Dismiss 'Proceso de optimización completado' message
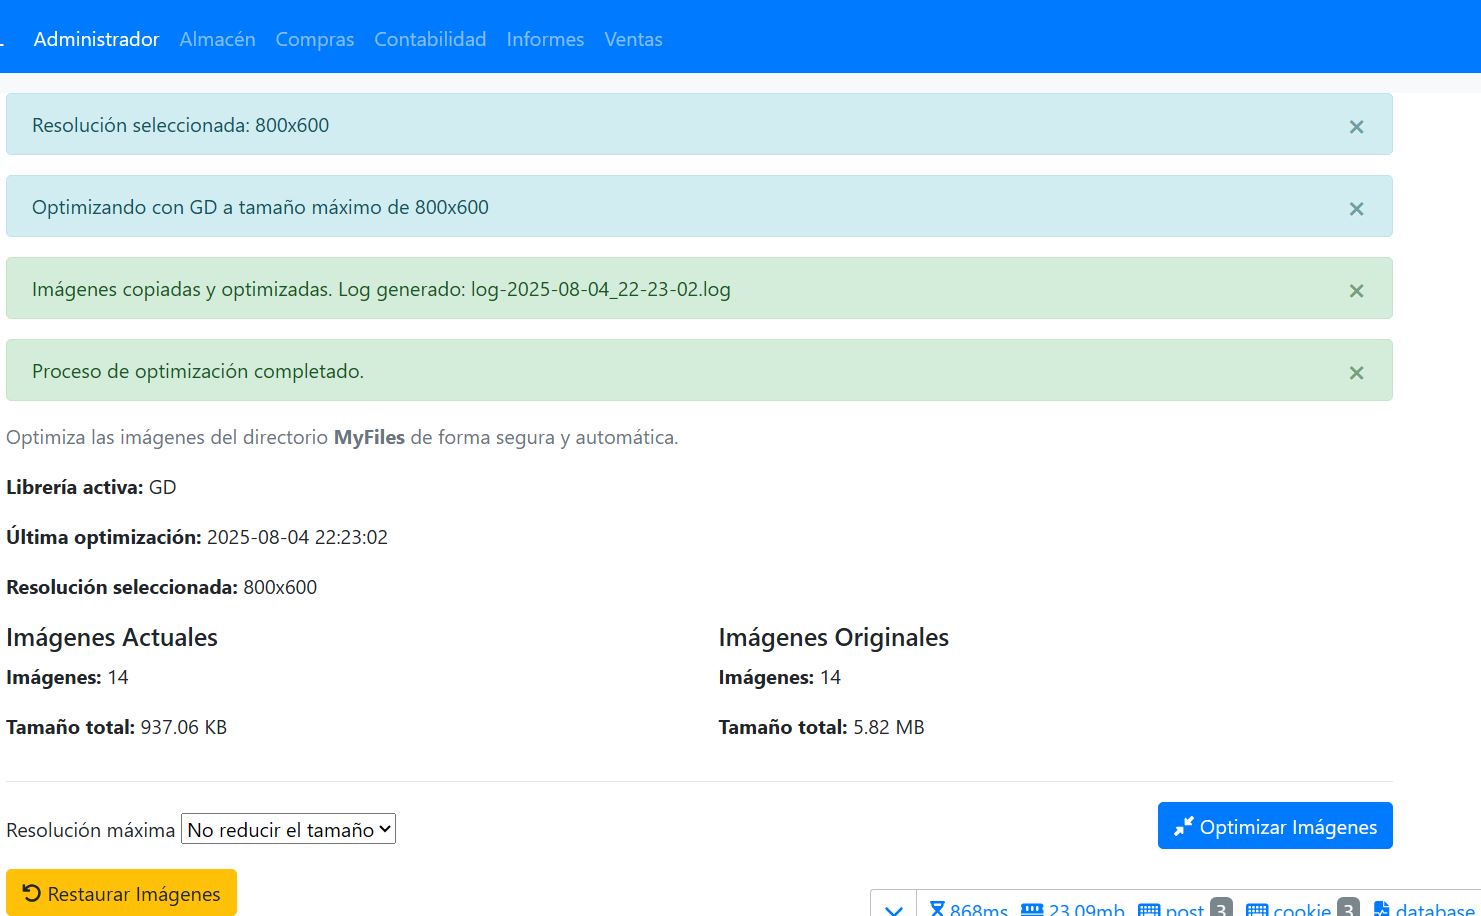1481x916 pixels. pos(1356,373)
